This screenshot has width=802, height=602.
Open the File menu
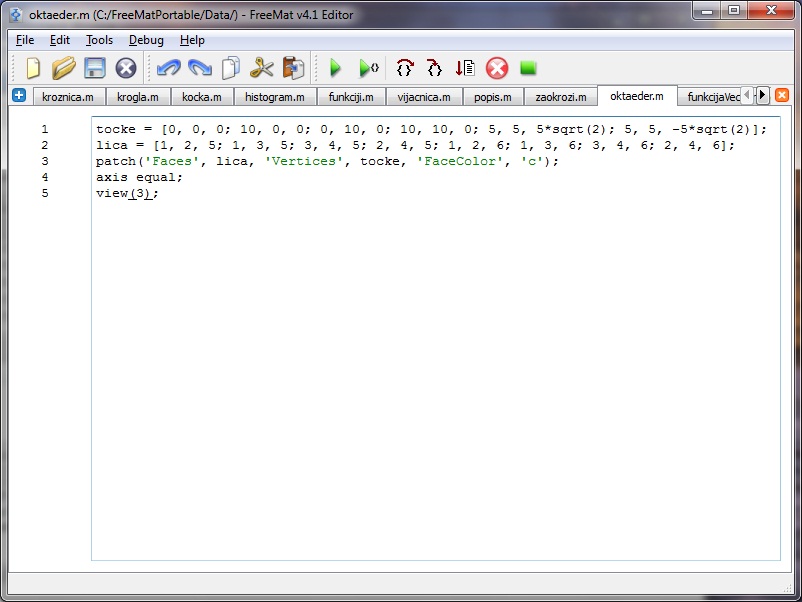tap(25, 40)
